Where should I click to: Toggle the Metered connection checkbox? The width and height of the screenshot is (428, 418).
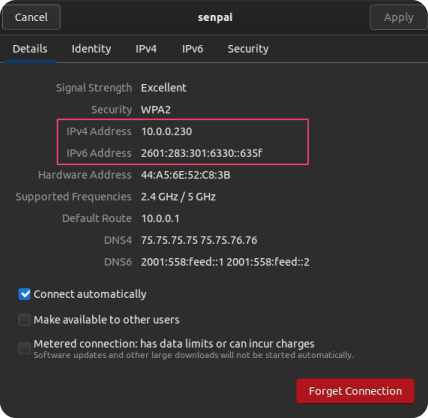click(x=24, y=348)
